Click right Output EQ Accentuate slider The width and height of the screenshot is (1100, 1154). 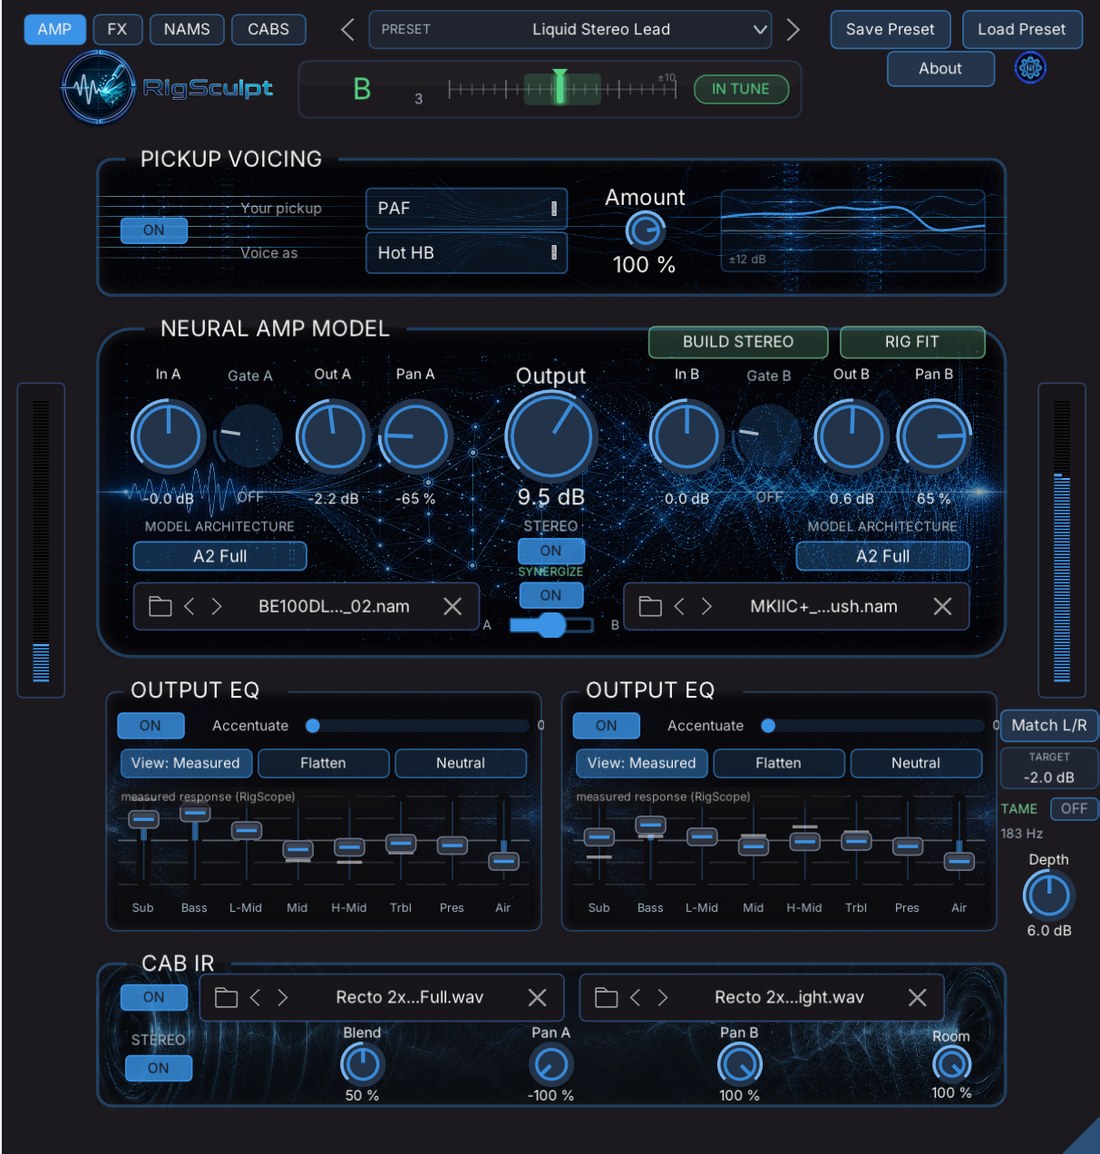(x=873, y=726)
